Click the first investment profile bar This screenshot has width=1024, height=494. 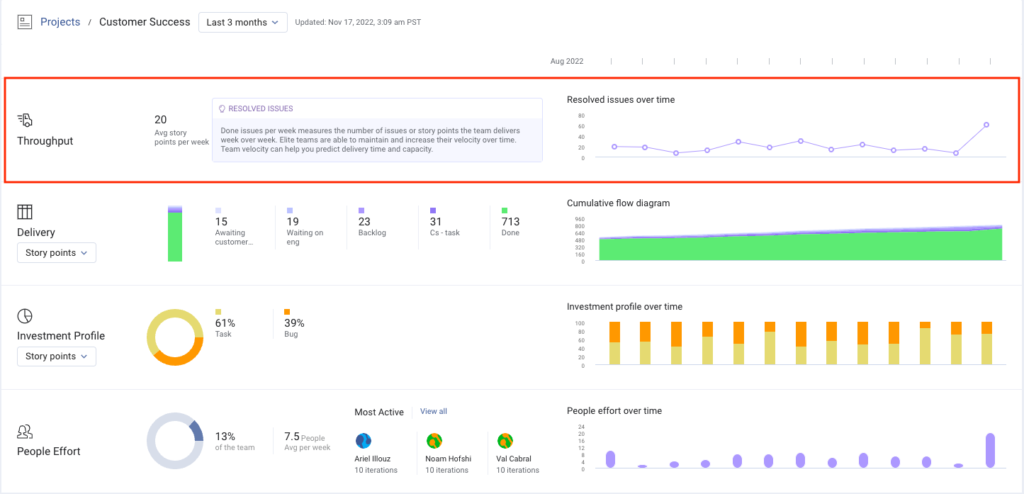click(x=615, y=343)
